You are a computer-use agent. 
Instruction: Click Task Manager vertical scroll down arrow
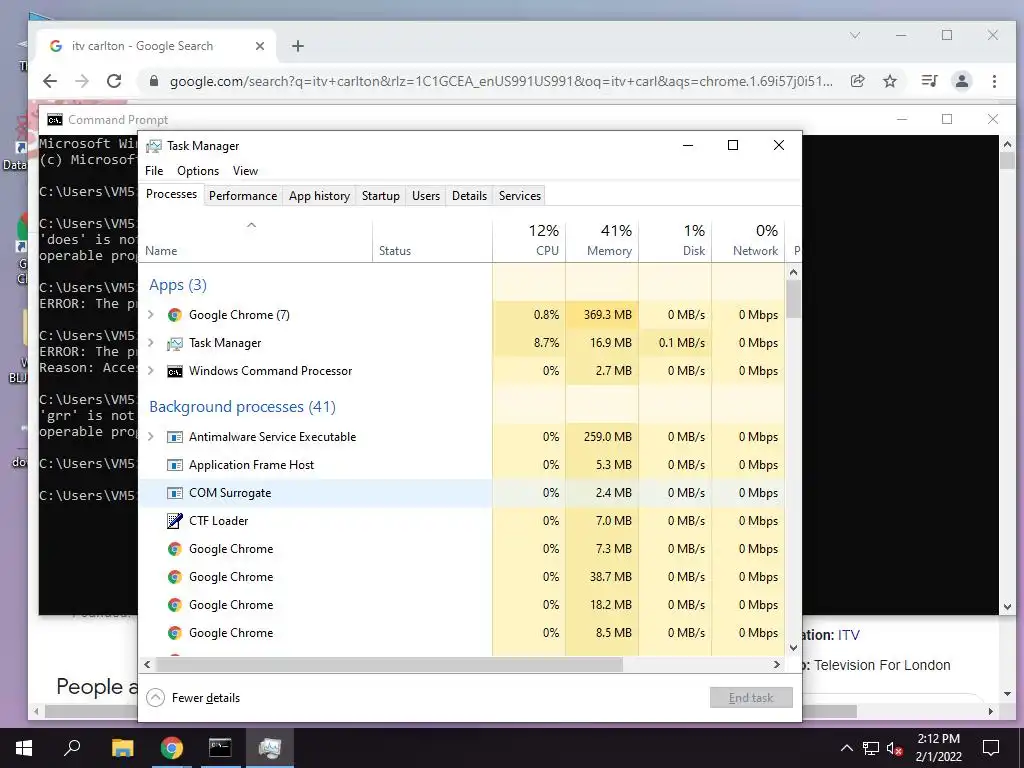pyautogui.click(x=793, y=648)
